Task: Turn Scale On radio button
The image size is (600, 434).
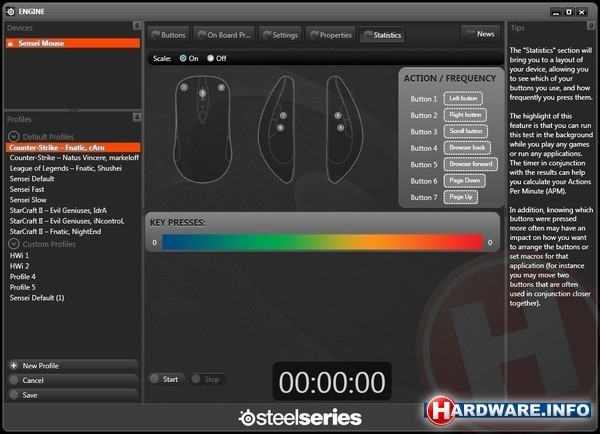Action: [x=183, y=58]
